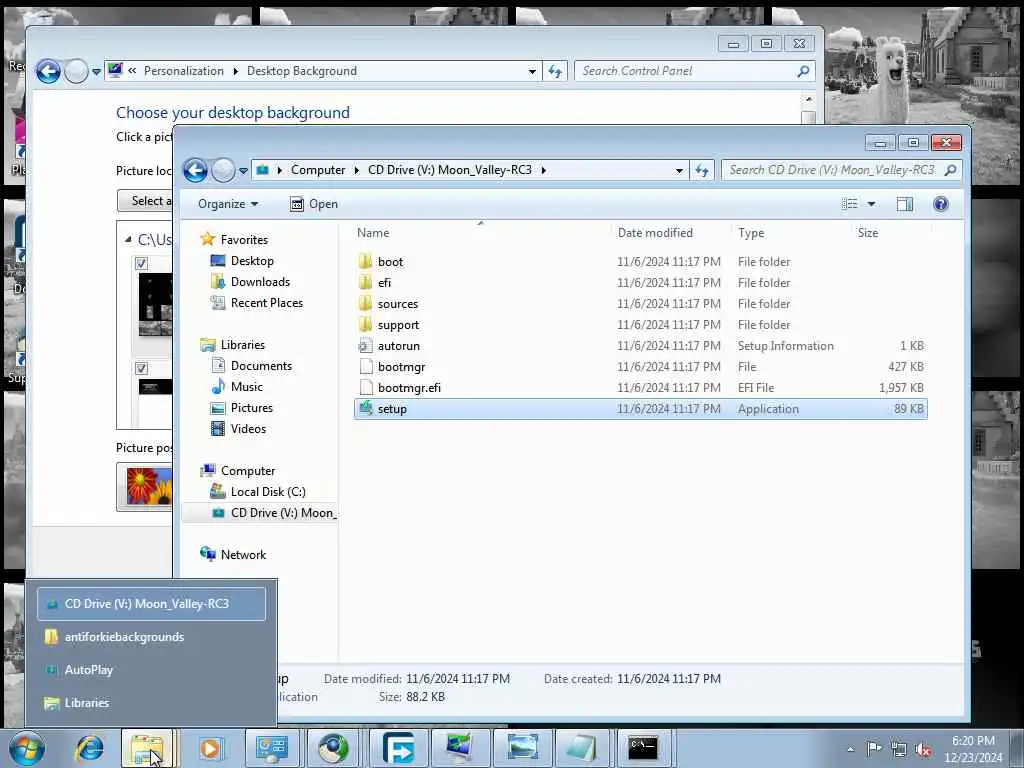Refresh the CD Drive folder view
Screen dimensions: 1024x768
pos(702,170)
